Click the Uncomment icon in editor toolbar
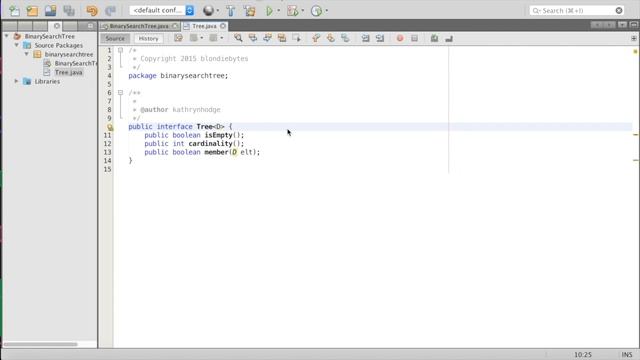The image size is (640, 360). pos(449,38)
